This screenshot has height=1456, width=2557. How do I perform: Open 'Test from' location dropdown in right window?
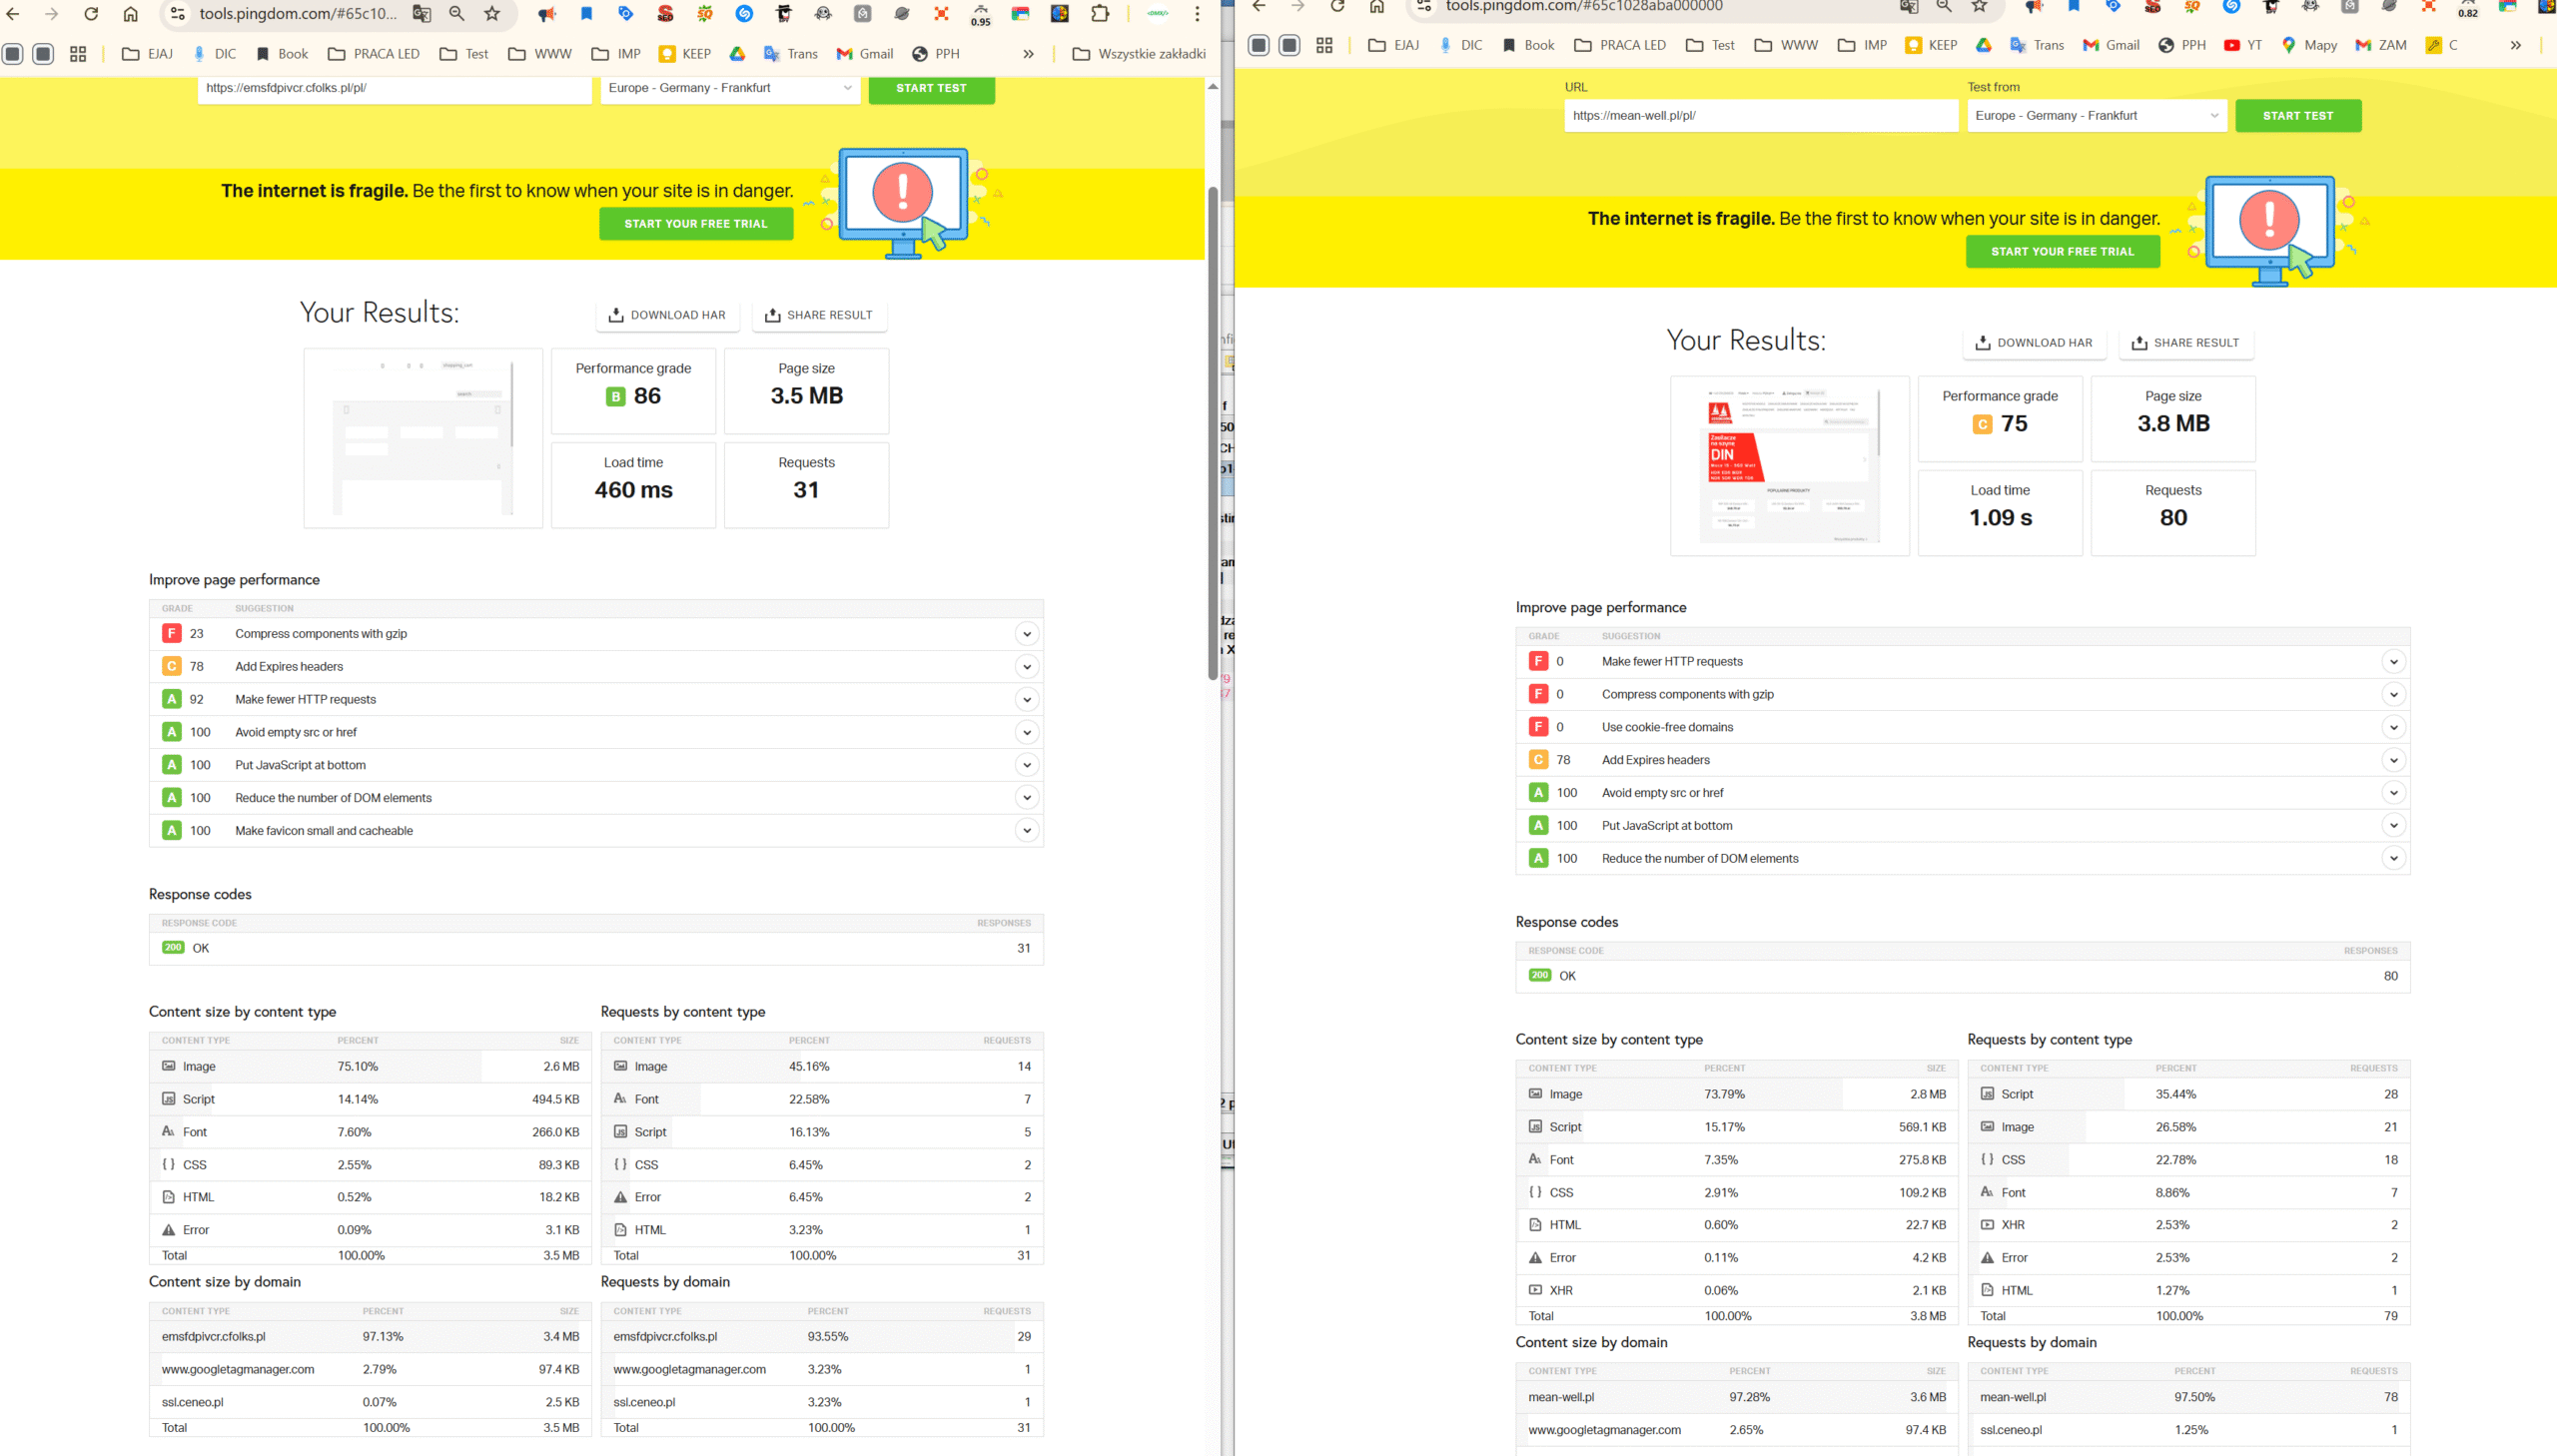pyautogui.click(x=2096, y=116)
